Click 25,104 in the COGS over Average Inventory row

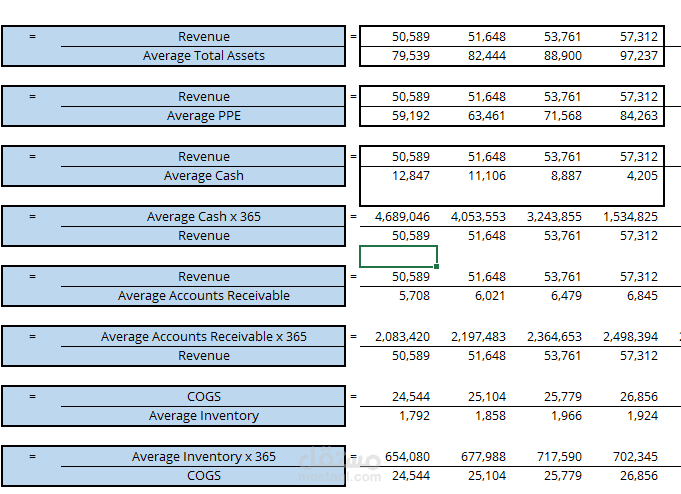[x=487, y=396]
